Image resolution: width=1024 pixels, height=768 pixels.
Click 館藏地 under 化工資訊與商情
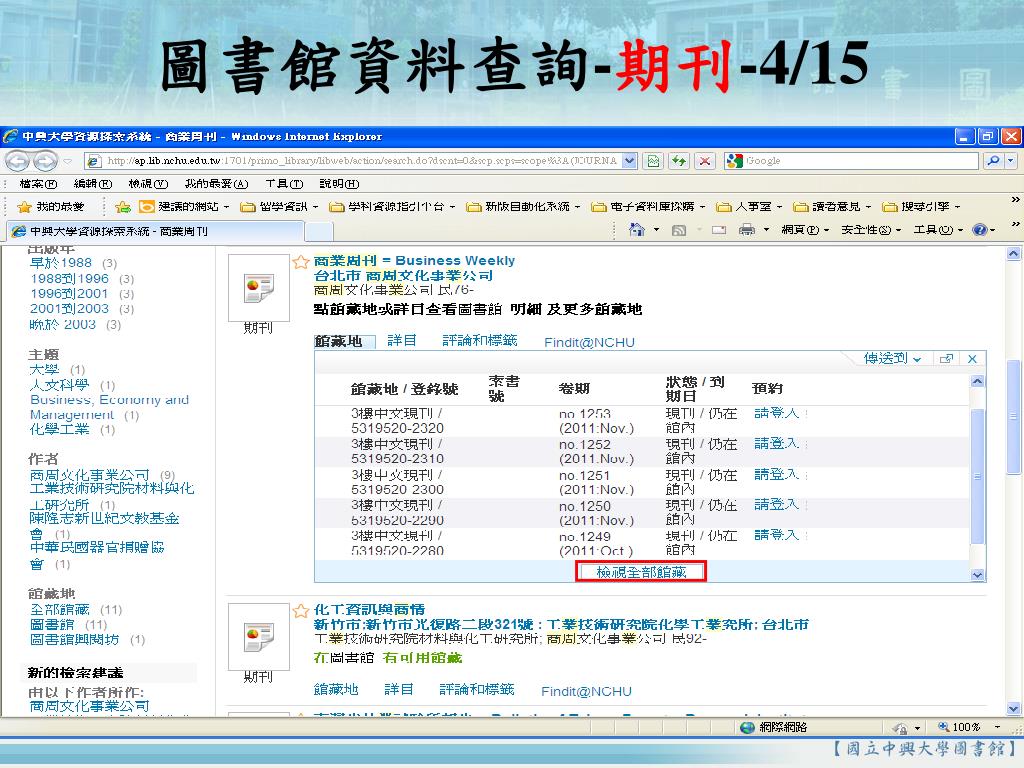click(336, 689)
